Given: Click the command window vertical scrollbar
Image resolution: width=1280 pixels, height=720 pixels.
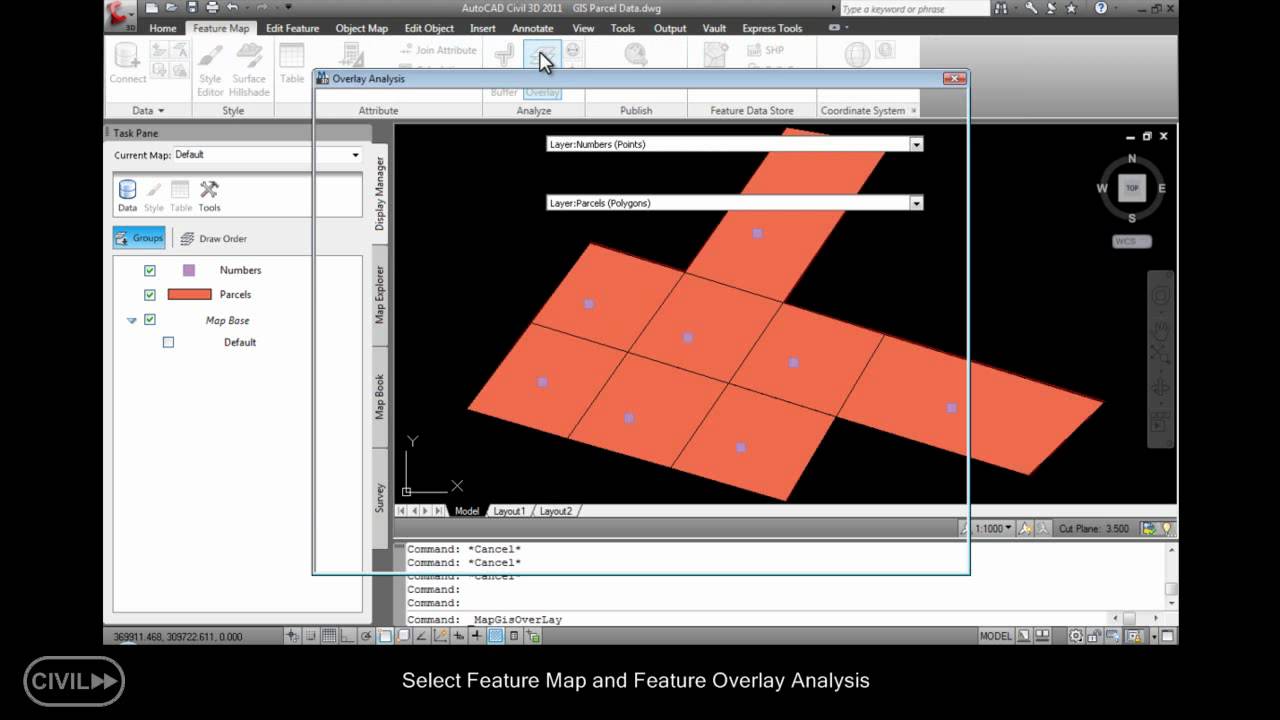Looking at the screenshot, I should coord(1173,575).
